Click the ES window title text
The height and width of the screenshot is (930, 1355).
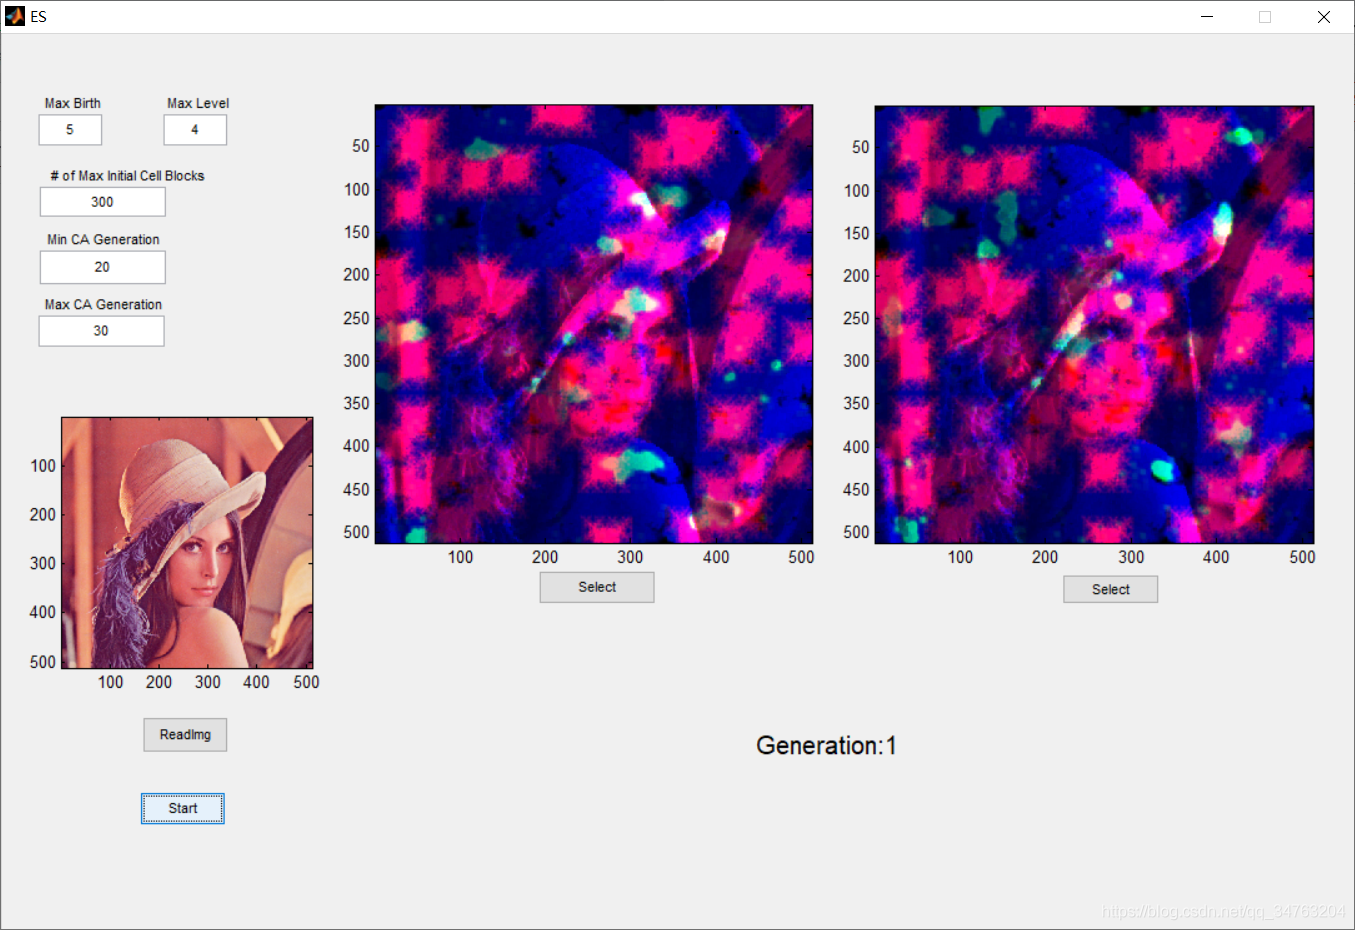(x=38, y=17)
